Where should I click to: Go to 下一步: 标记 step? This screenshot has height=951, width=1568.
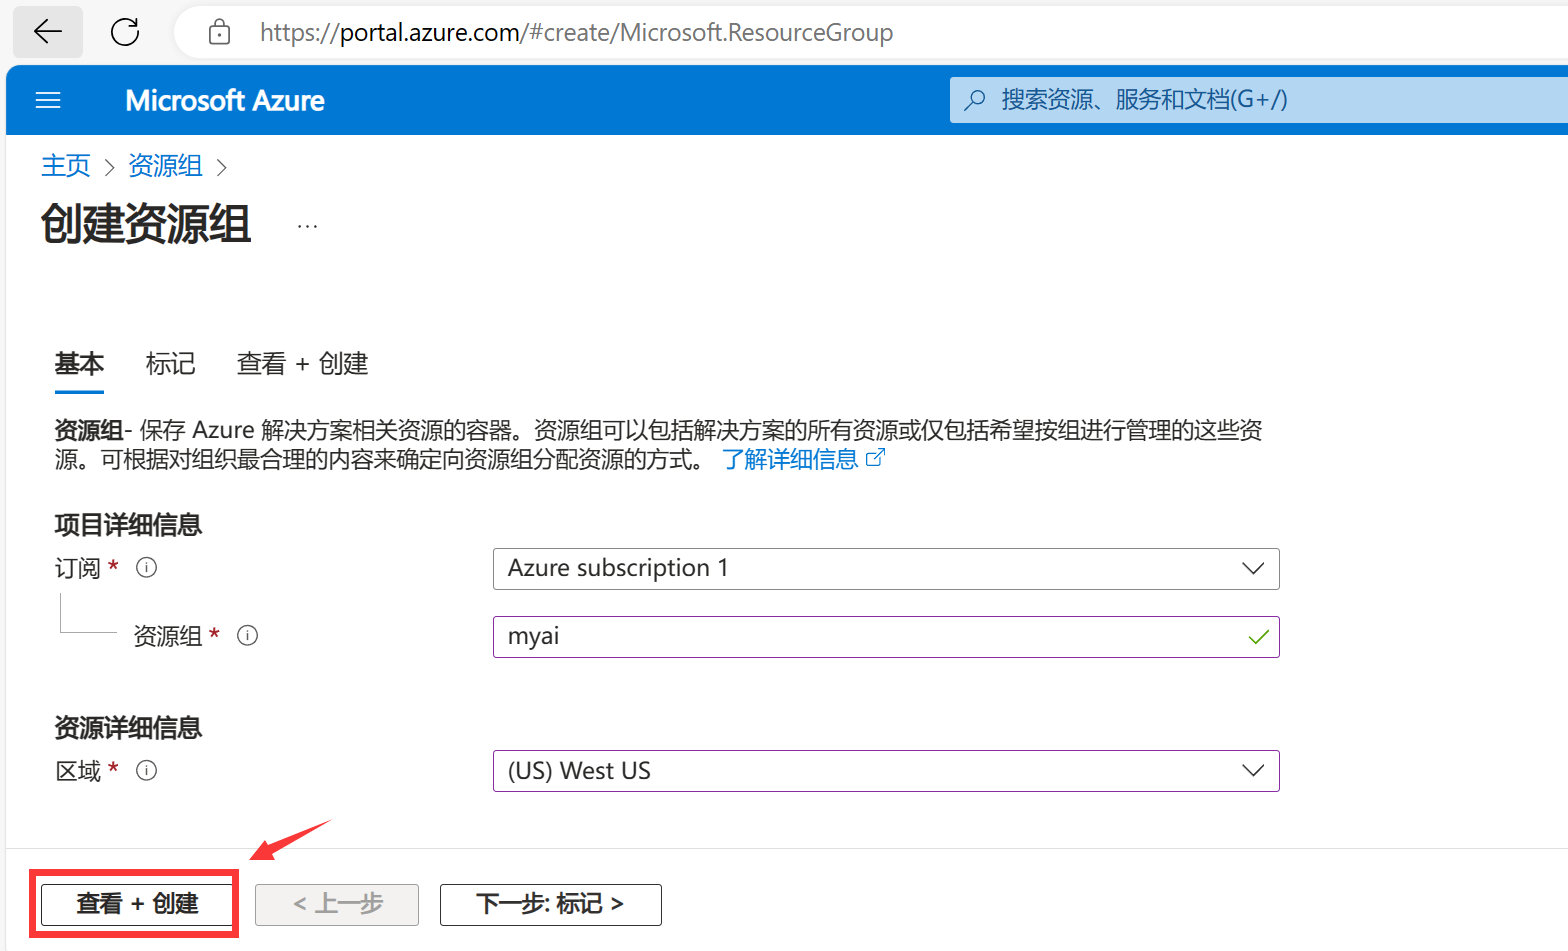pos(551,904)
